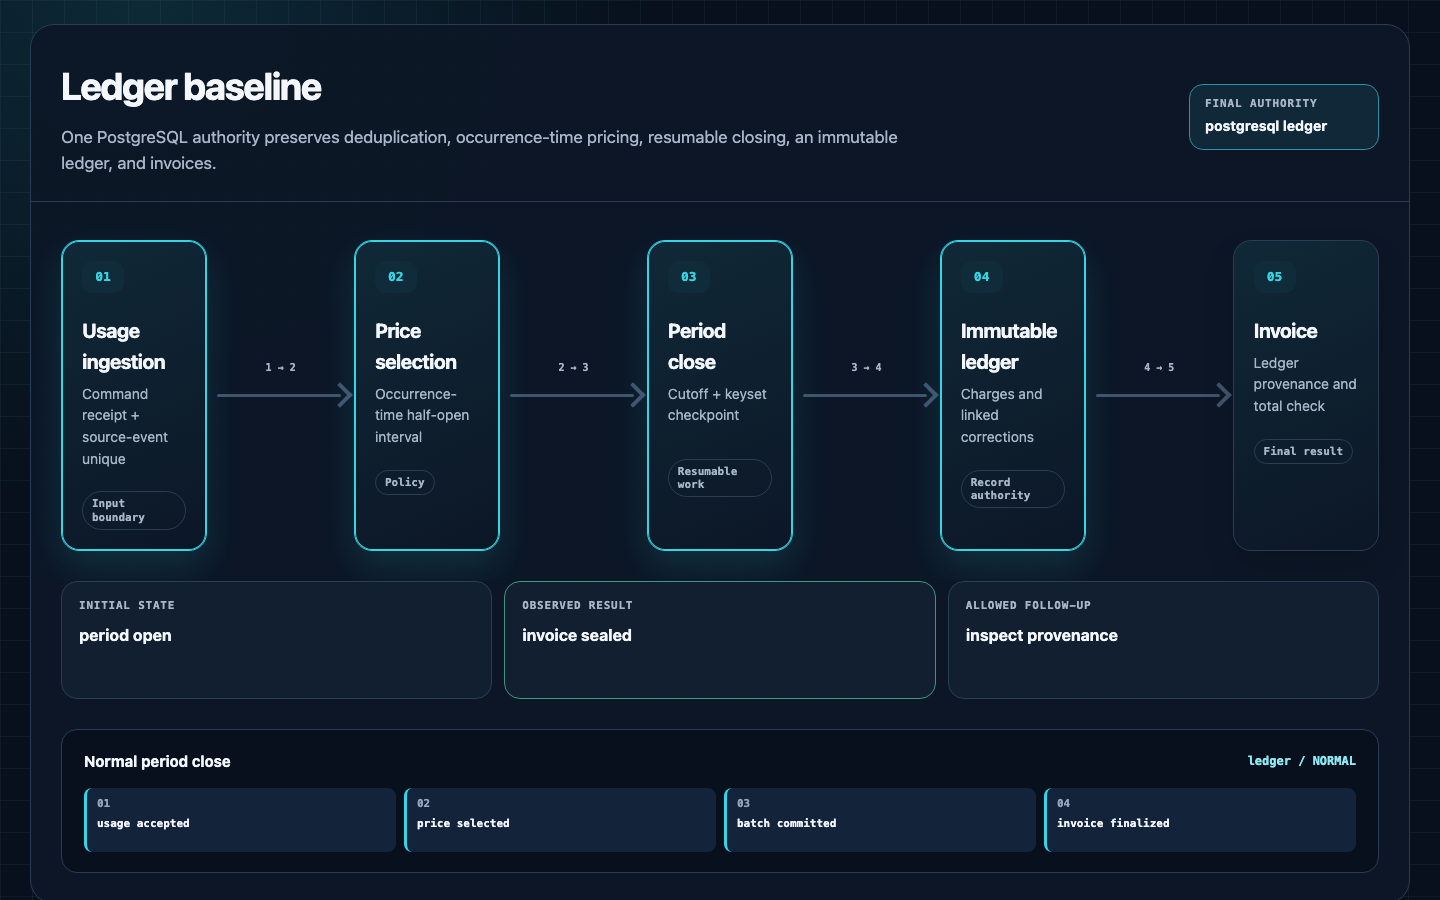Select the Invoice stage card
Viewport: 1440px width, 900px height.
point(1306,395)
